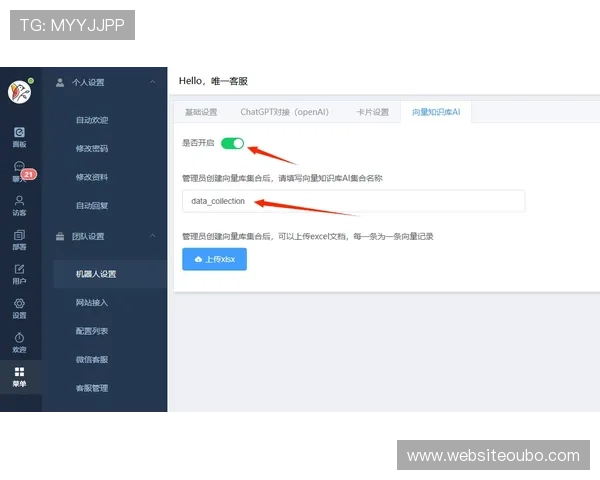Collapse the 团队设置 section chevron
600x480 pixels.
point(153,236)
